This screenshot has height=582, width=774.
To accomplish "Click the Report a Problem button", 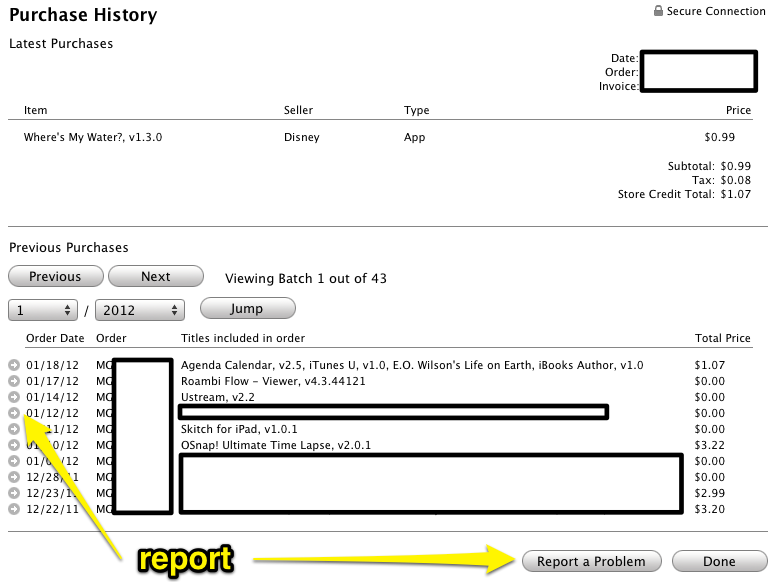I will [x=591, y=561].
